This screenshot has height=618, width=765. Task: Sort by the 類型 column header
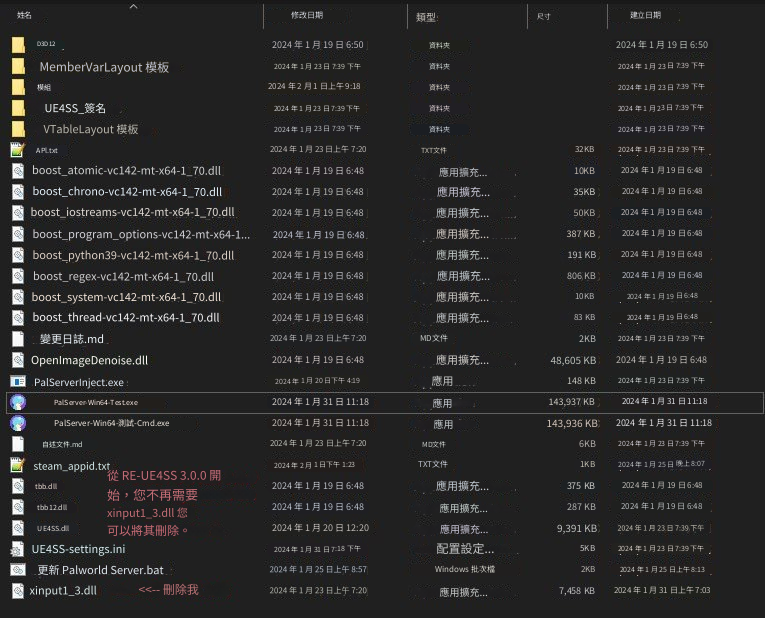(x=426, y=18)
